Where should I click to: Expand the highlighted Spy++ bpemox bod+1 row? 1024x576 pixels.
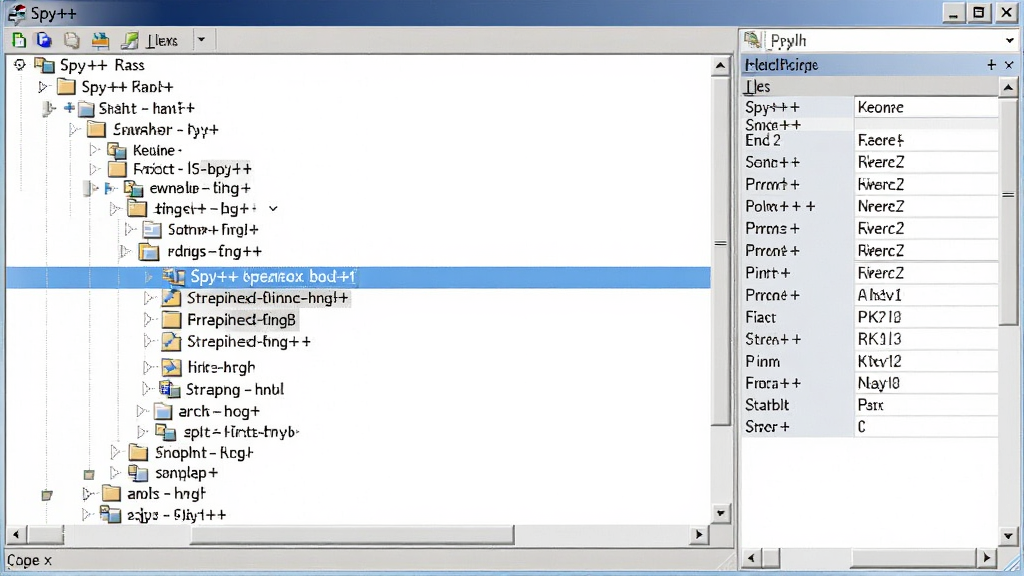click(x=149, y=277)
